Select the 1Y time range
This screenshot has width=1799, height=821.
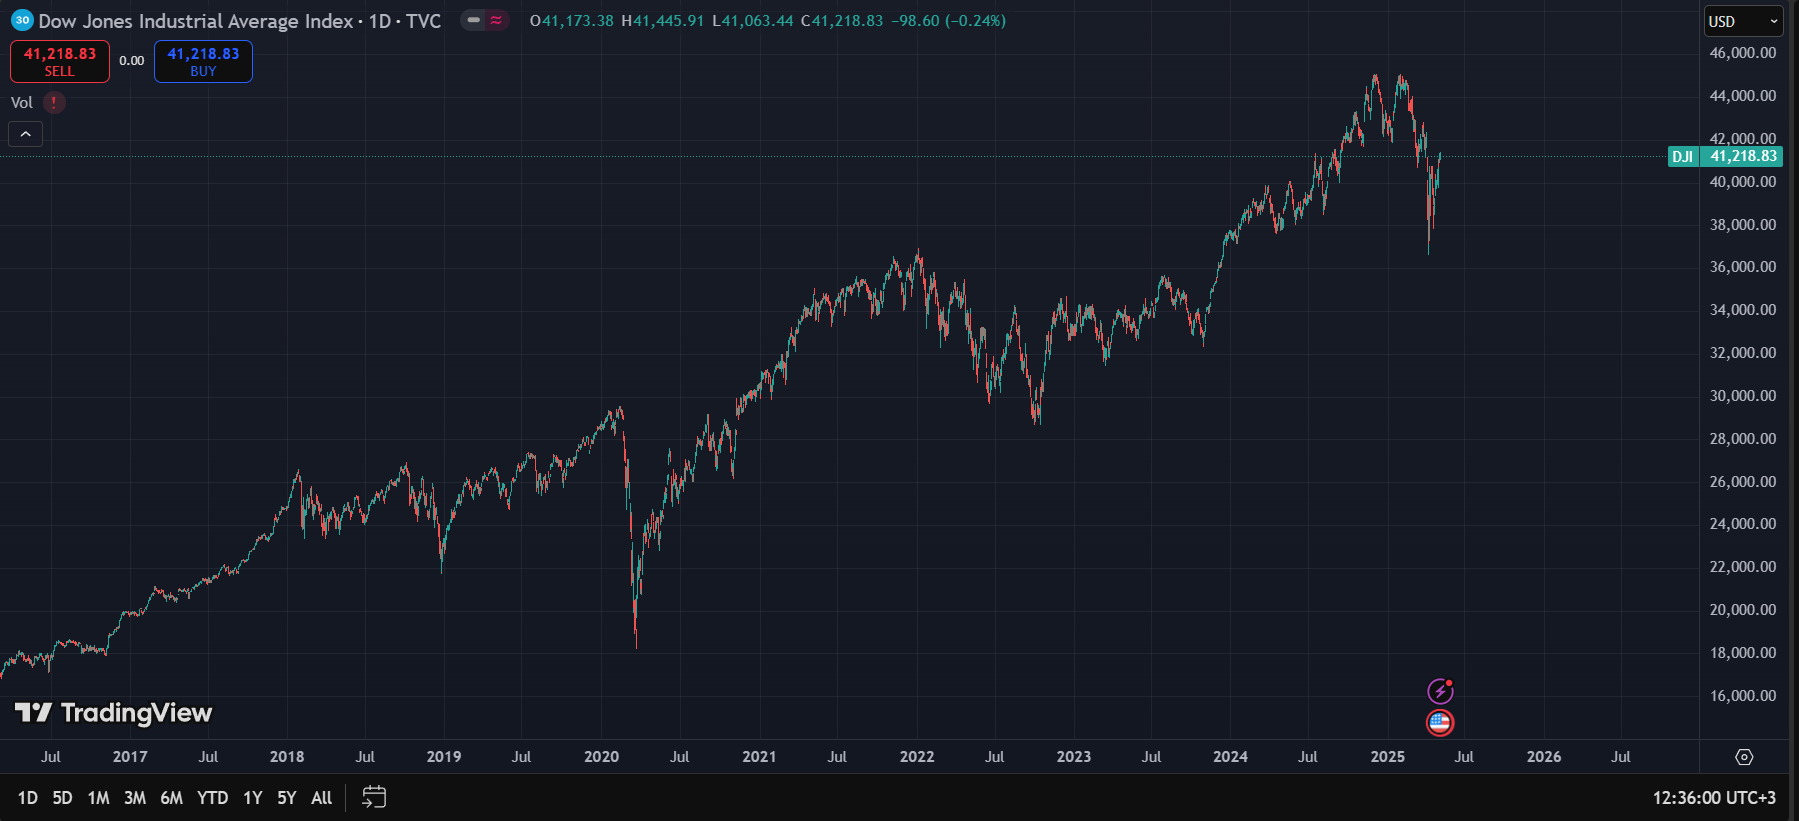tap(253, 797)
